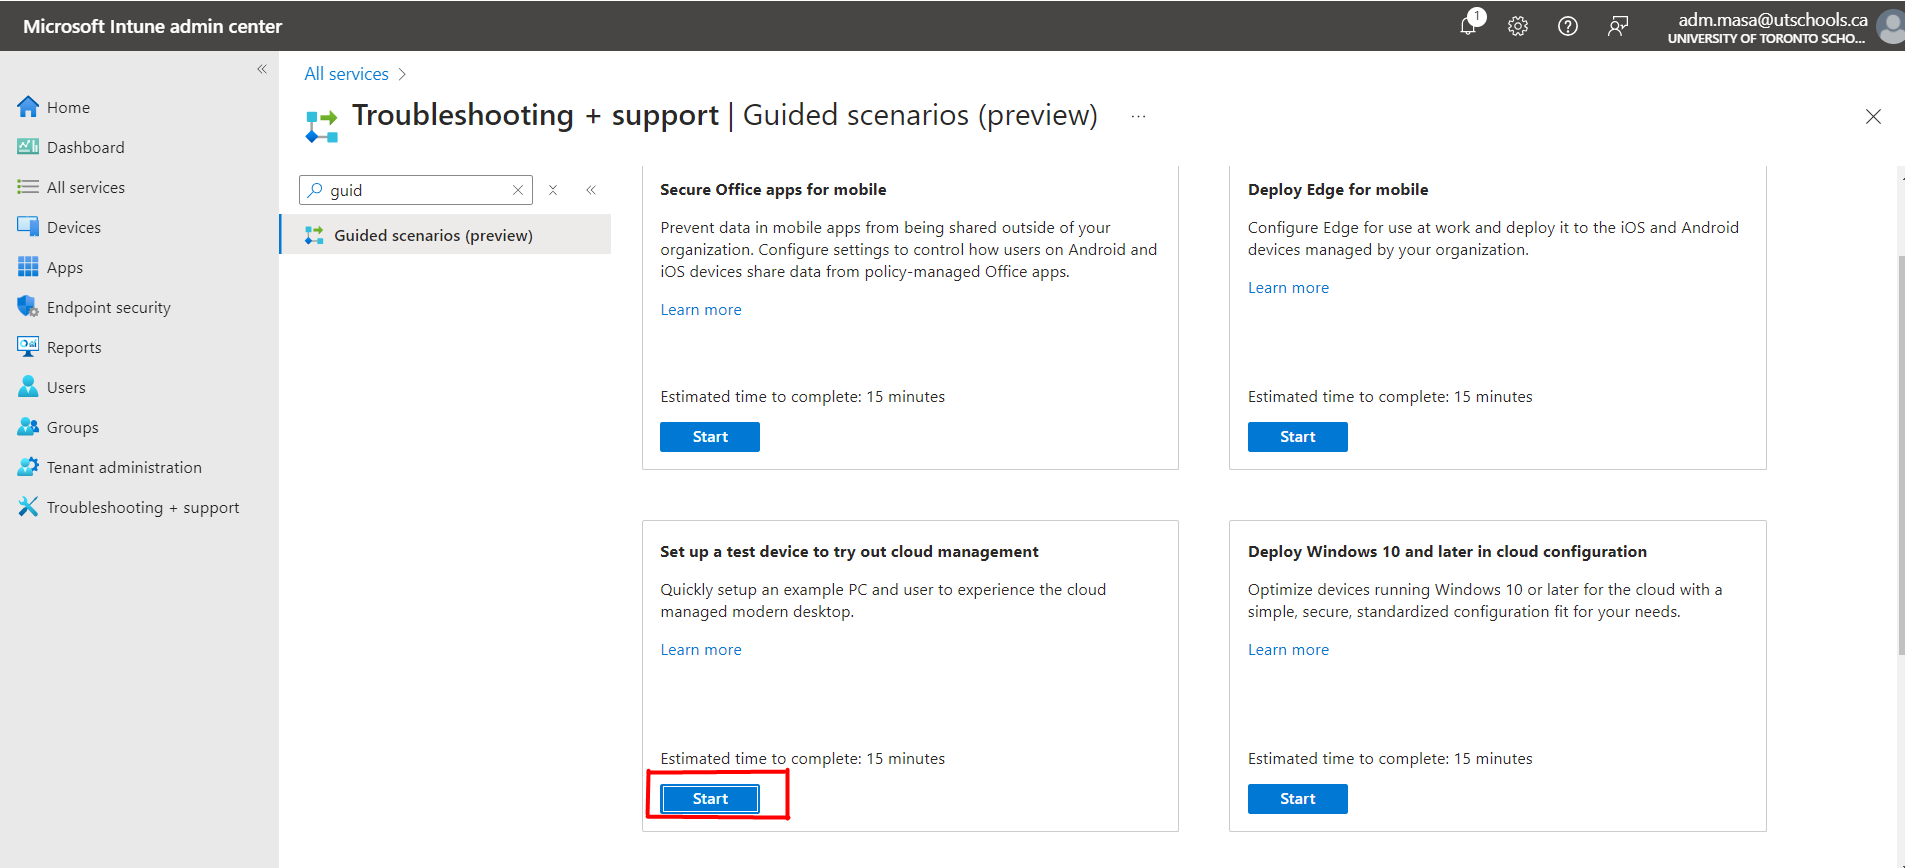The image size is (1905, 868).
Task: Click the Tenant administration gear icon
Action: [x=28, y=467]
